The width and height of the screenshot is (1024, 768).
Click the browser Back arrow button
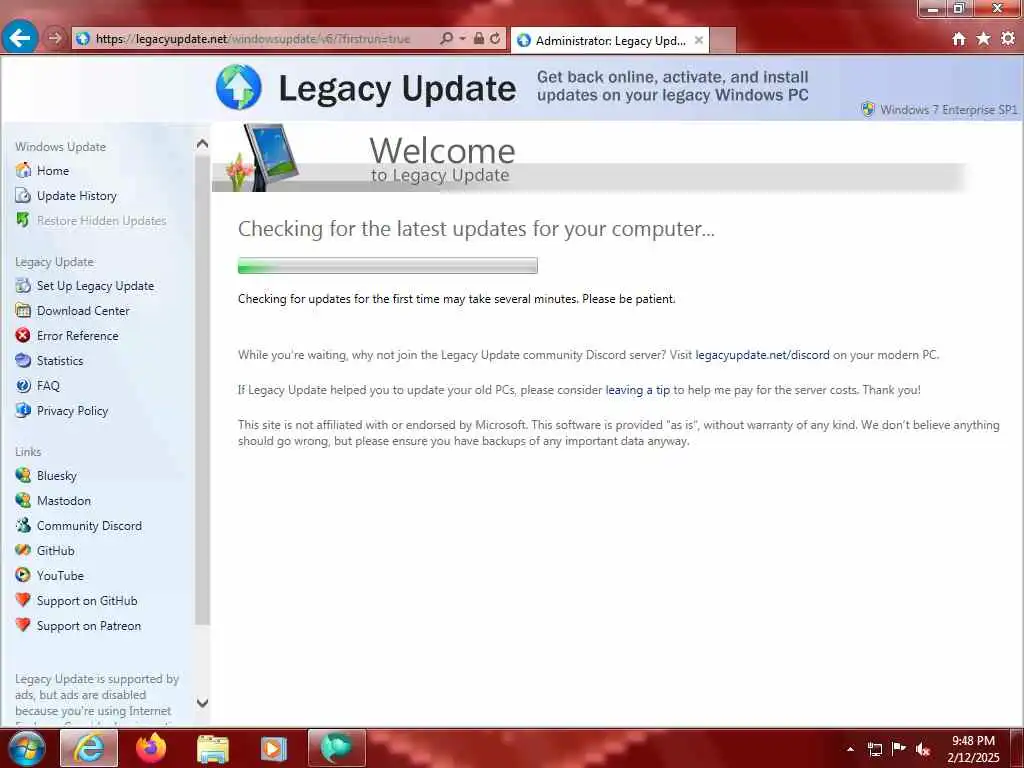[x=20, y=38]
